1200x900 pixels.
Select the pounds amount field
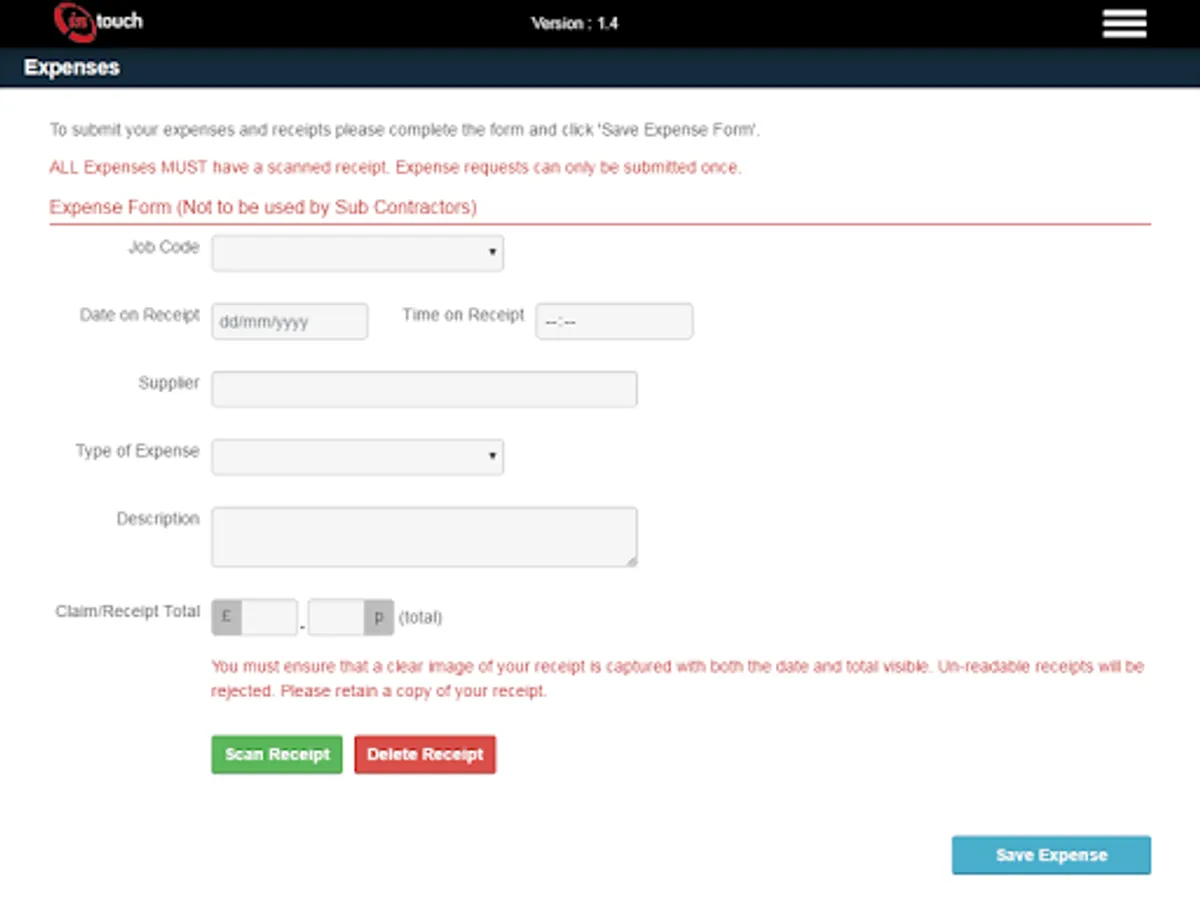point(269,617)
